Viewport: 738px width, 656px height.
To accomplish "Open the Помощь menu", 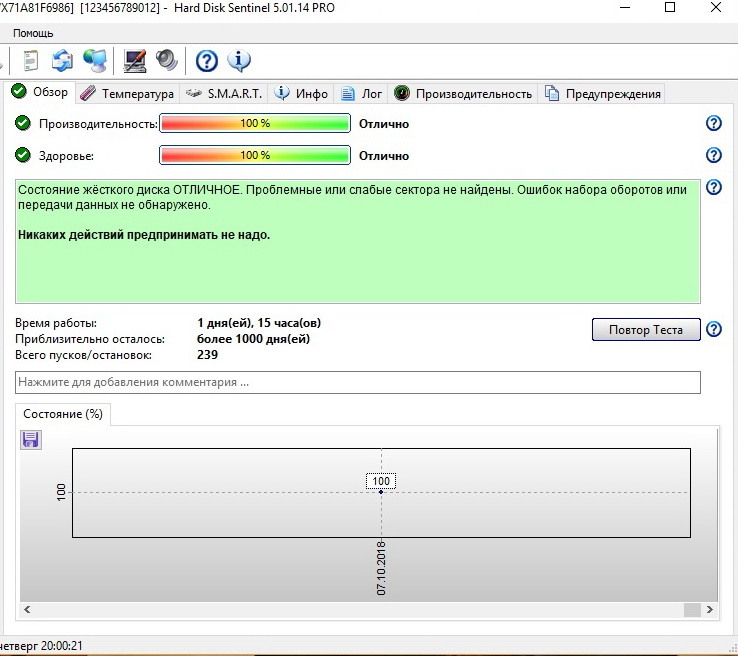I will (33, 33).
